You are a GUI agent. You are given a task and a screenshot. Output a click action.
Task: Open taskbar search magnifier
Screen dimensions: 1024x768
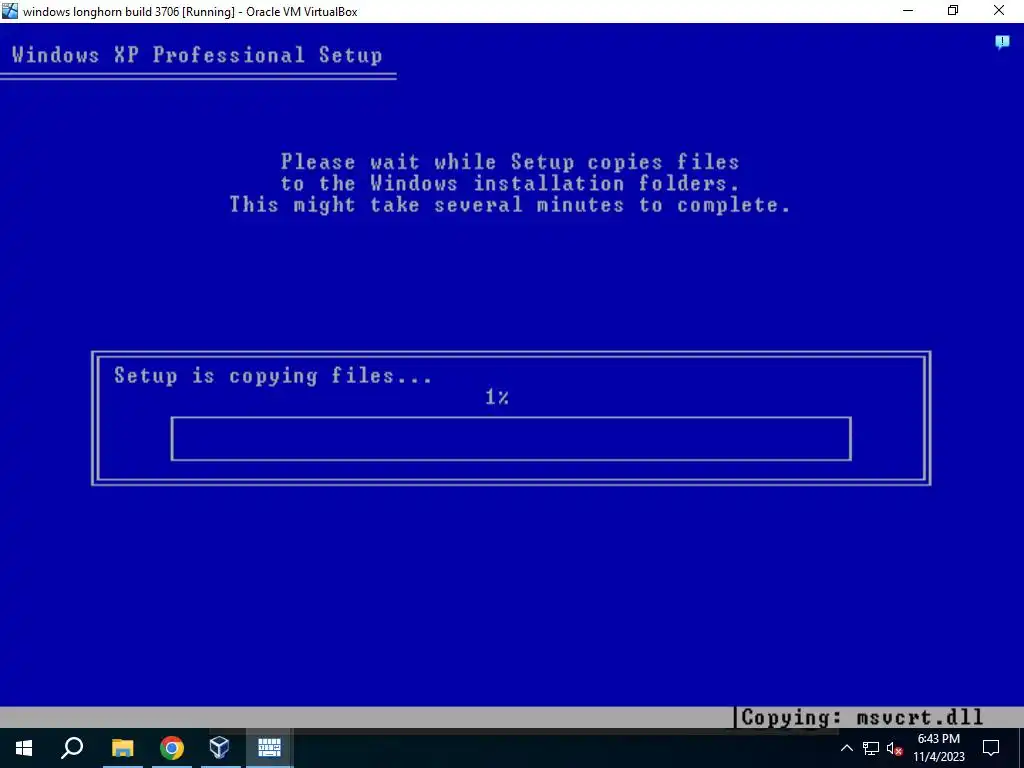pyautogui.click(x=72, y=748)
